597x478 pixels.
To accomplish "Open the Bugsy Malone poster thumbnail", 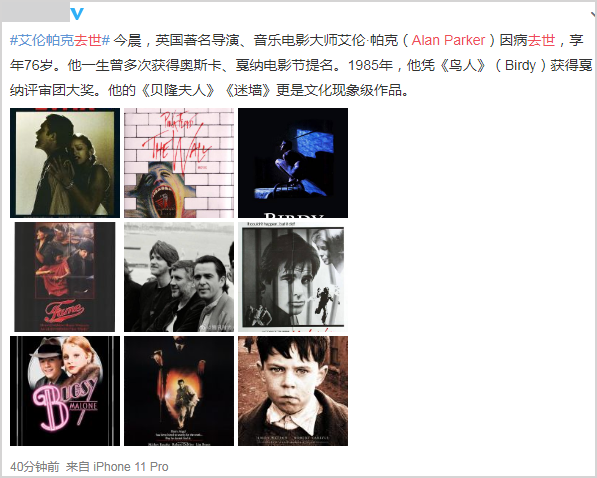I will coord(65,391).
